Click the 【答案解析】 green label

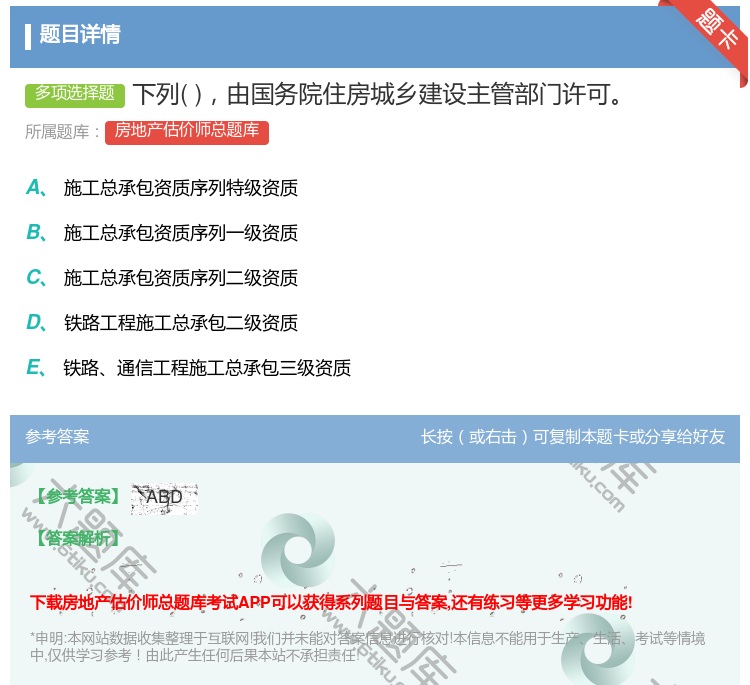78,538
